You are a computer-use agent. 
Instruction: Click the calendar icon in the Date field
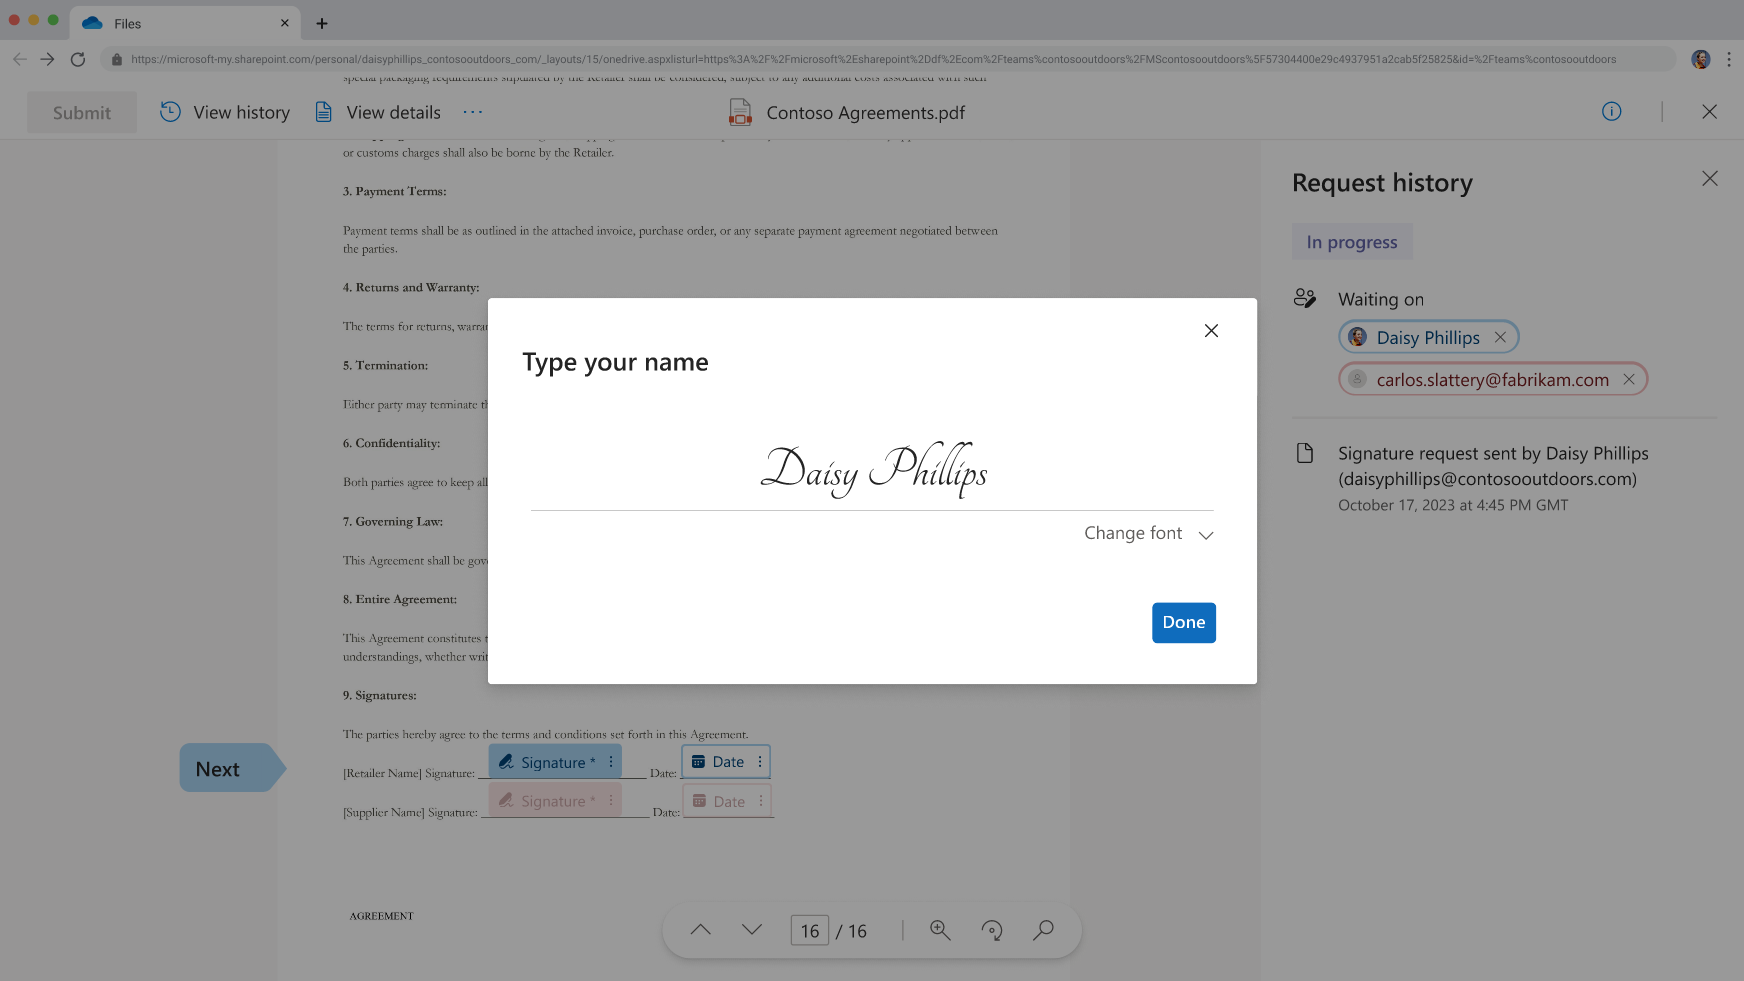(x=699, y=761)
